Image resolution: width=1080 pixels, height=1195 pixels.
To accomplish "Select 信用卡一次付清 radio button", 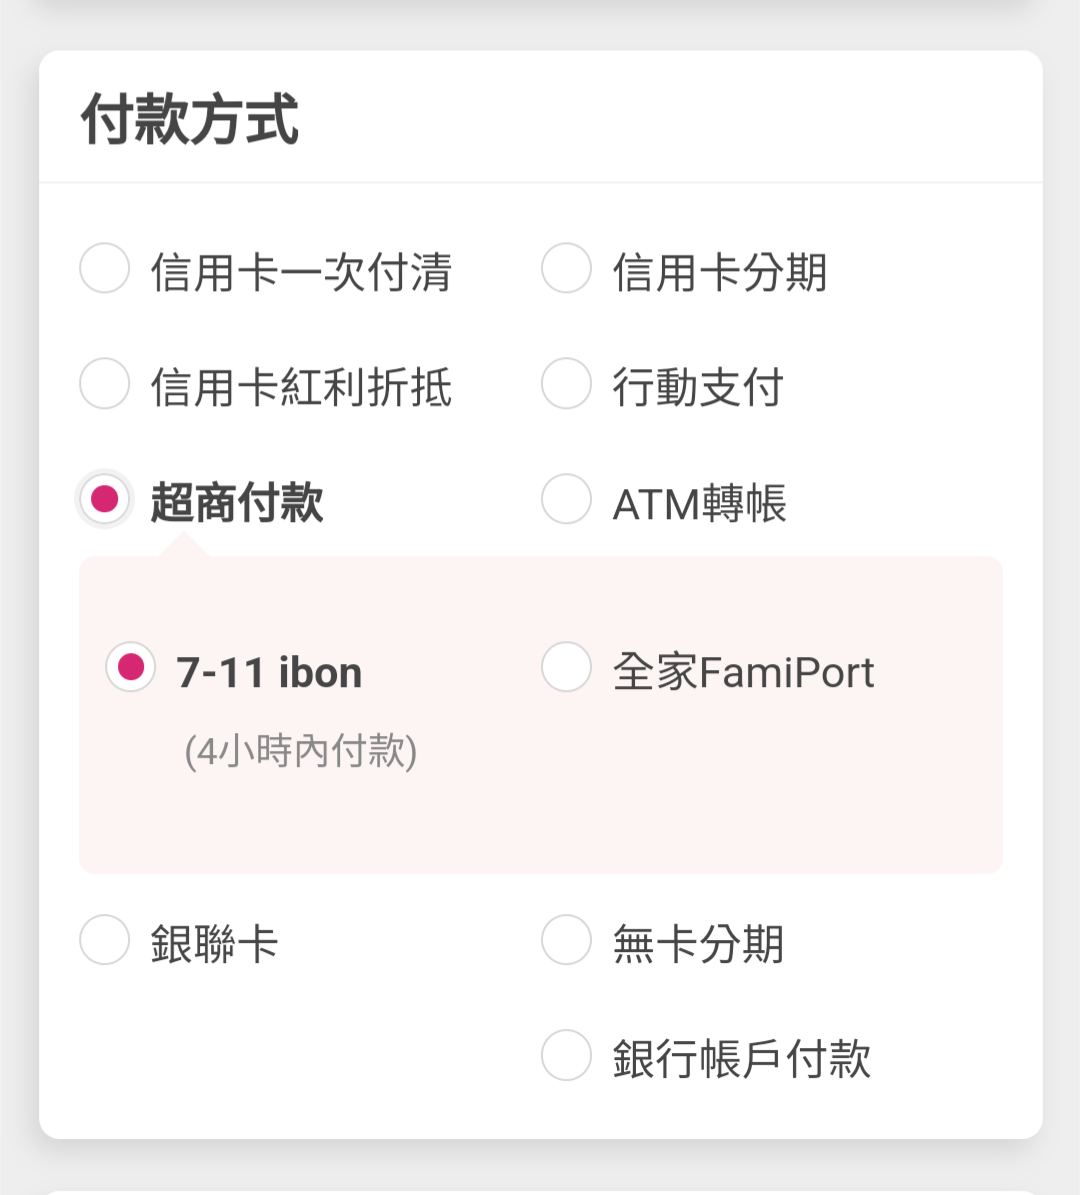I will (105, 269).
